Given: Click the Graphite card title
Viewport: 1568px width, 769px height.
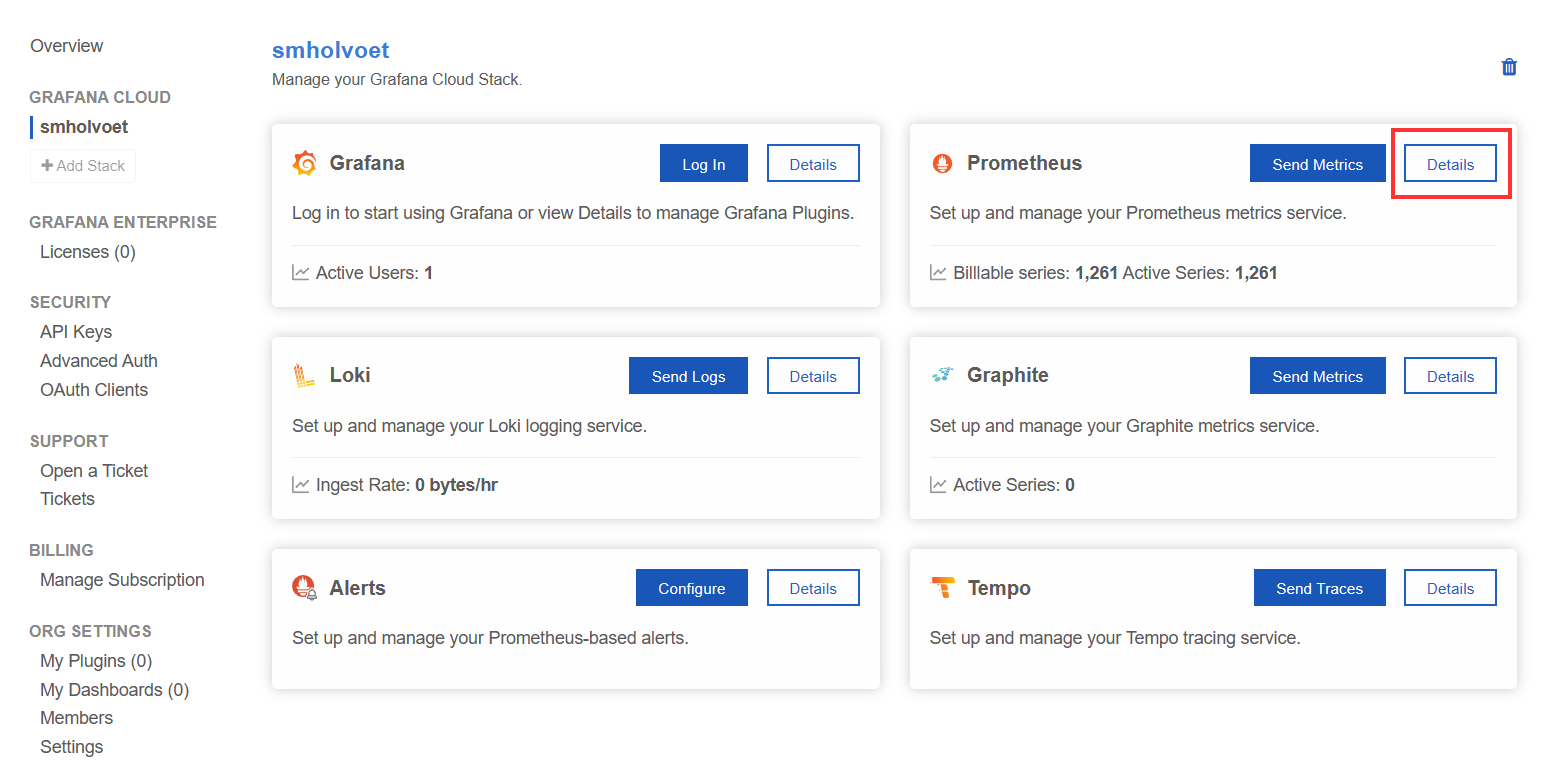Looking at the screenshot, I should point(1008,375).
